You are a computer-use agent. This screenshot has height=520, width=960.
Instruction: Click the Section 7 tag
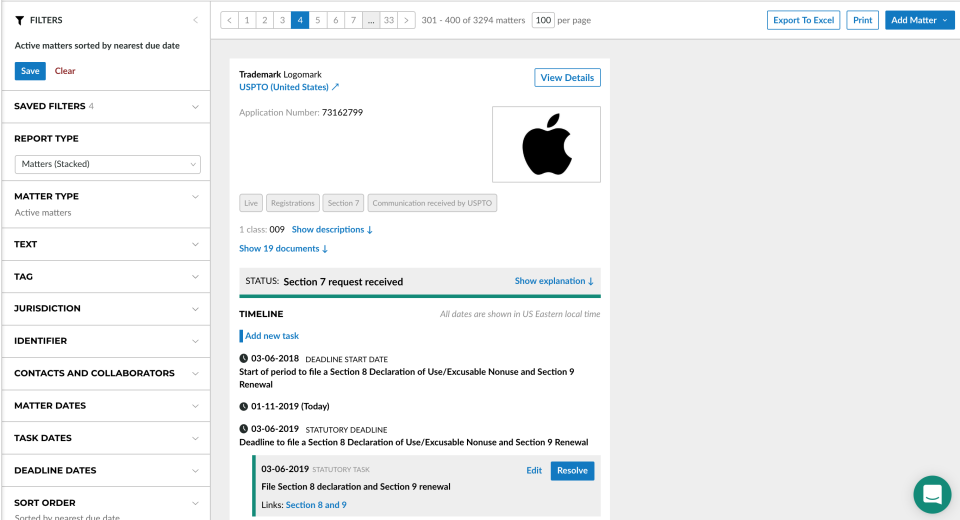click(x=343, y=203)
